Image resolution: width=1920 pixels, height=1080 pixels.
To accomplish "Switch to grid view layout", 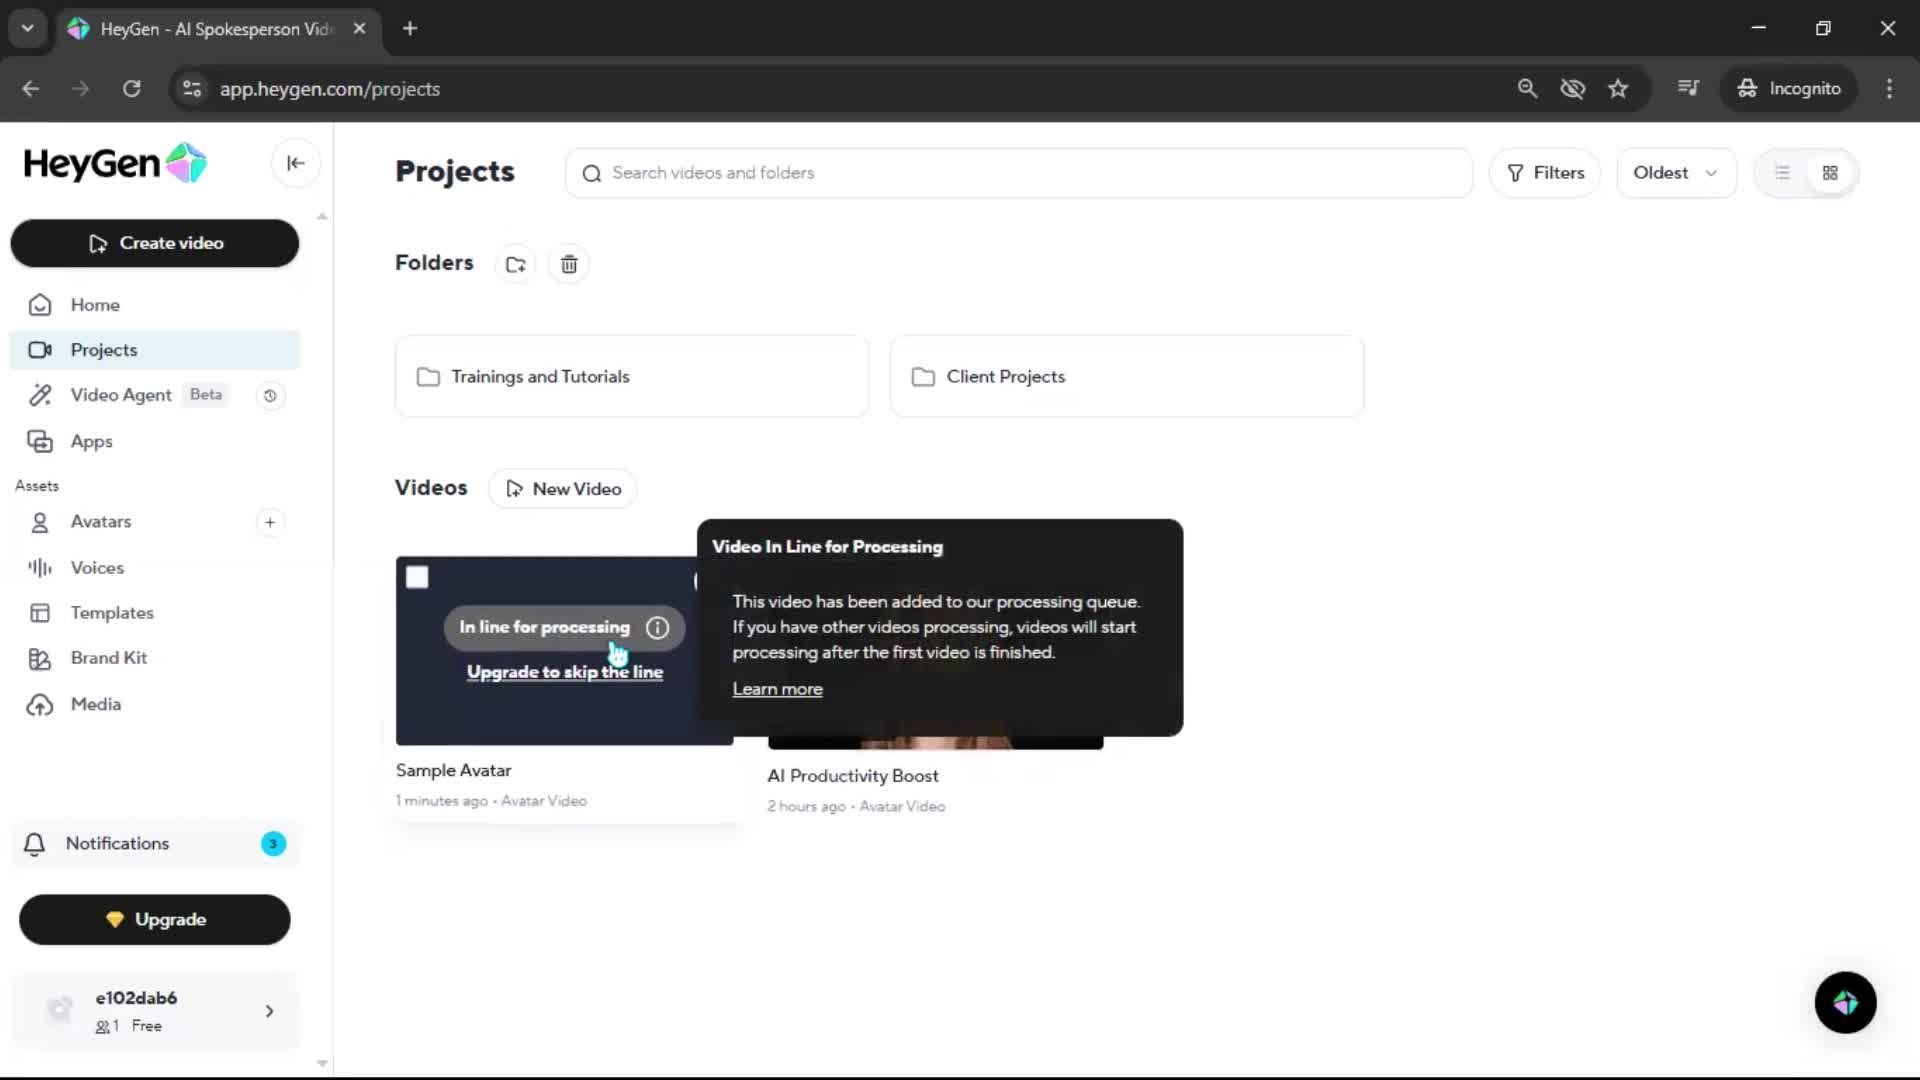I will point(1830,173).
